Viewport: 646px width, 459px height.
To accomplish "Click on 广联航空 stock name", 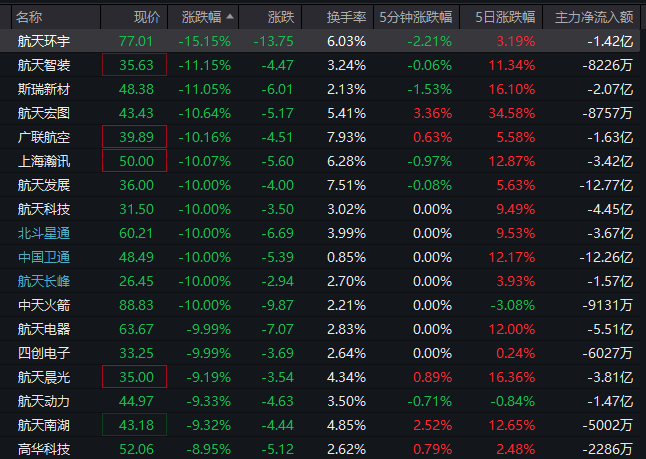I will 44,137.
